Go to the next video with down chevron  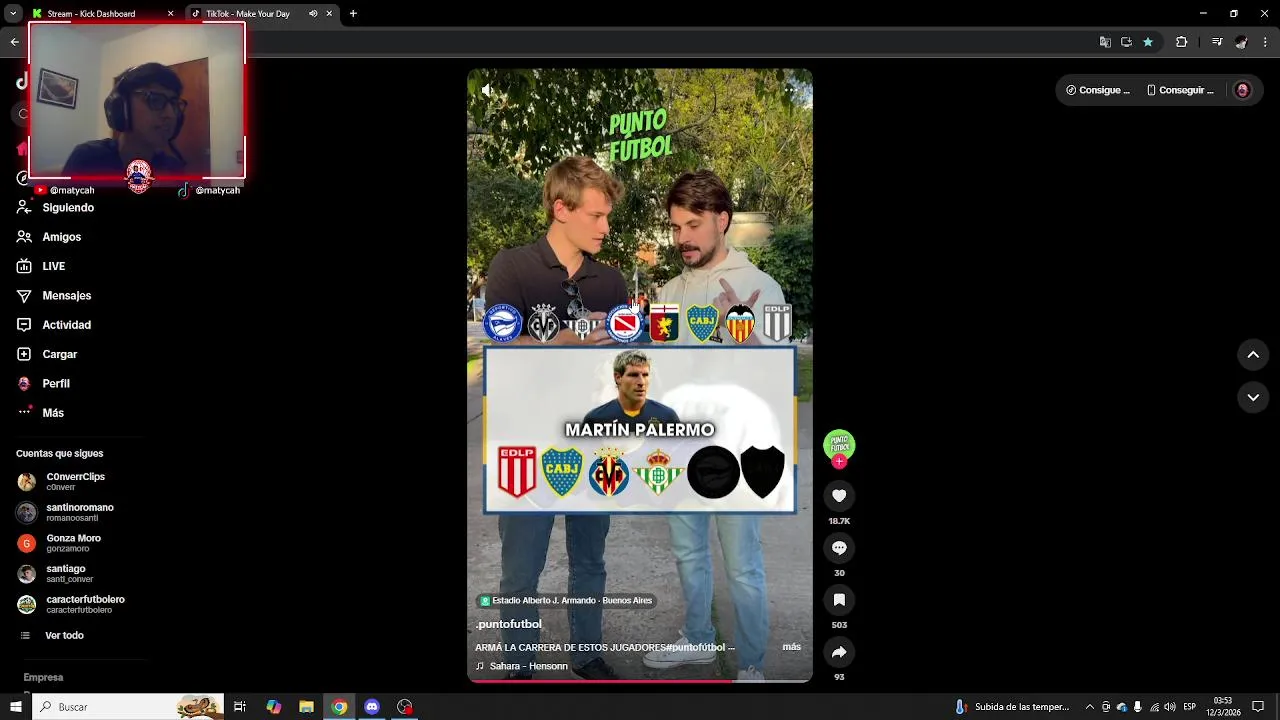point(1253,397)
